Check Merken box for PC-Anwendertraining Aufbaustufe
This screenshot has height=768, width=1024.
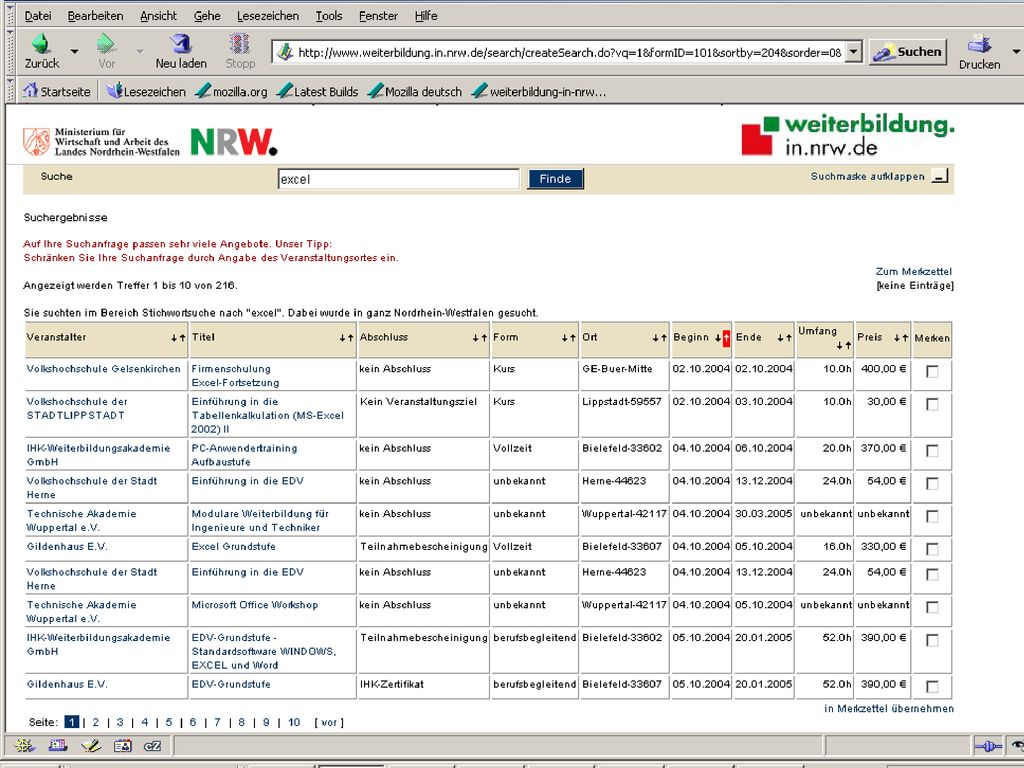pos(933,451)
